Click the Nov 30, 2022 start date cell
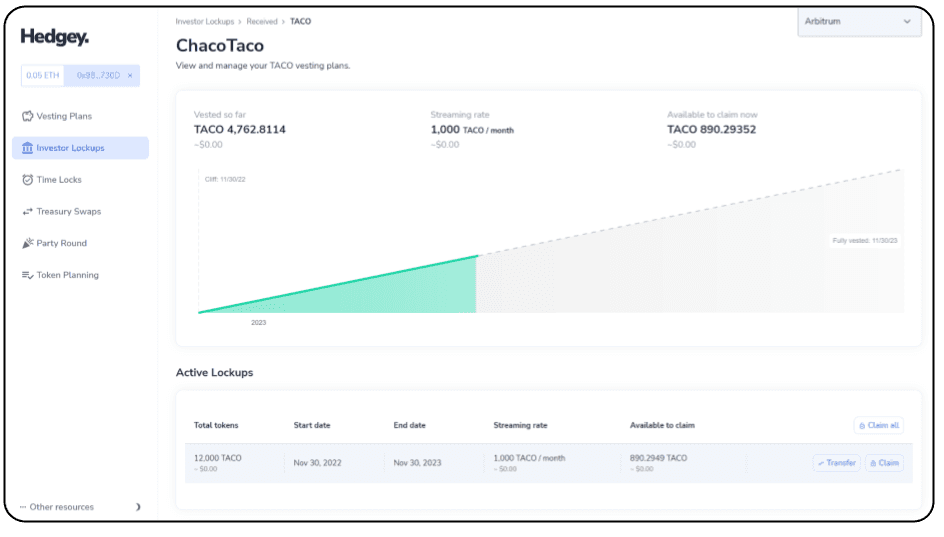Viewport: 944px width, 537px height. [317, 463]
